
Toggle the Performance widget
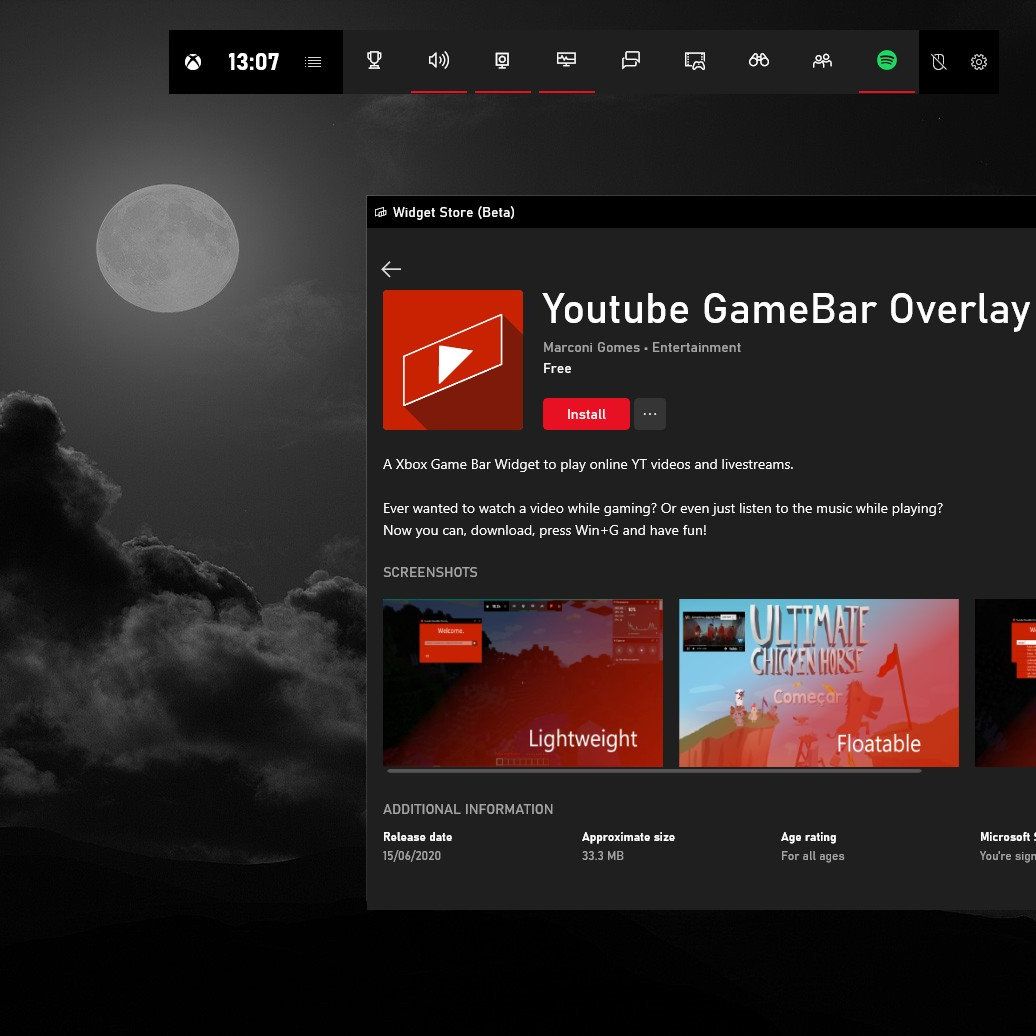coord(566,60)
